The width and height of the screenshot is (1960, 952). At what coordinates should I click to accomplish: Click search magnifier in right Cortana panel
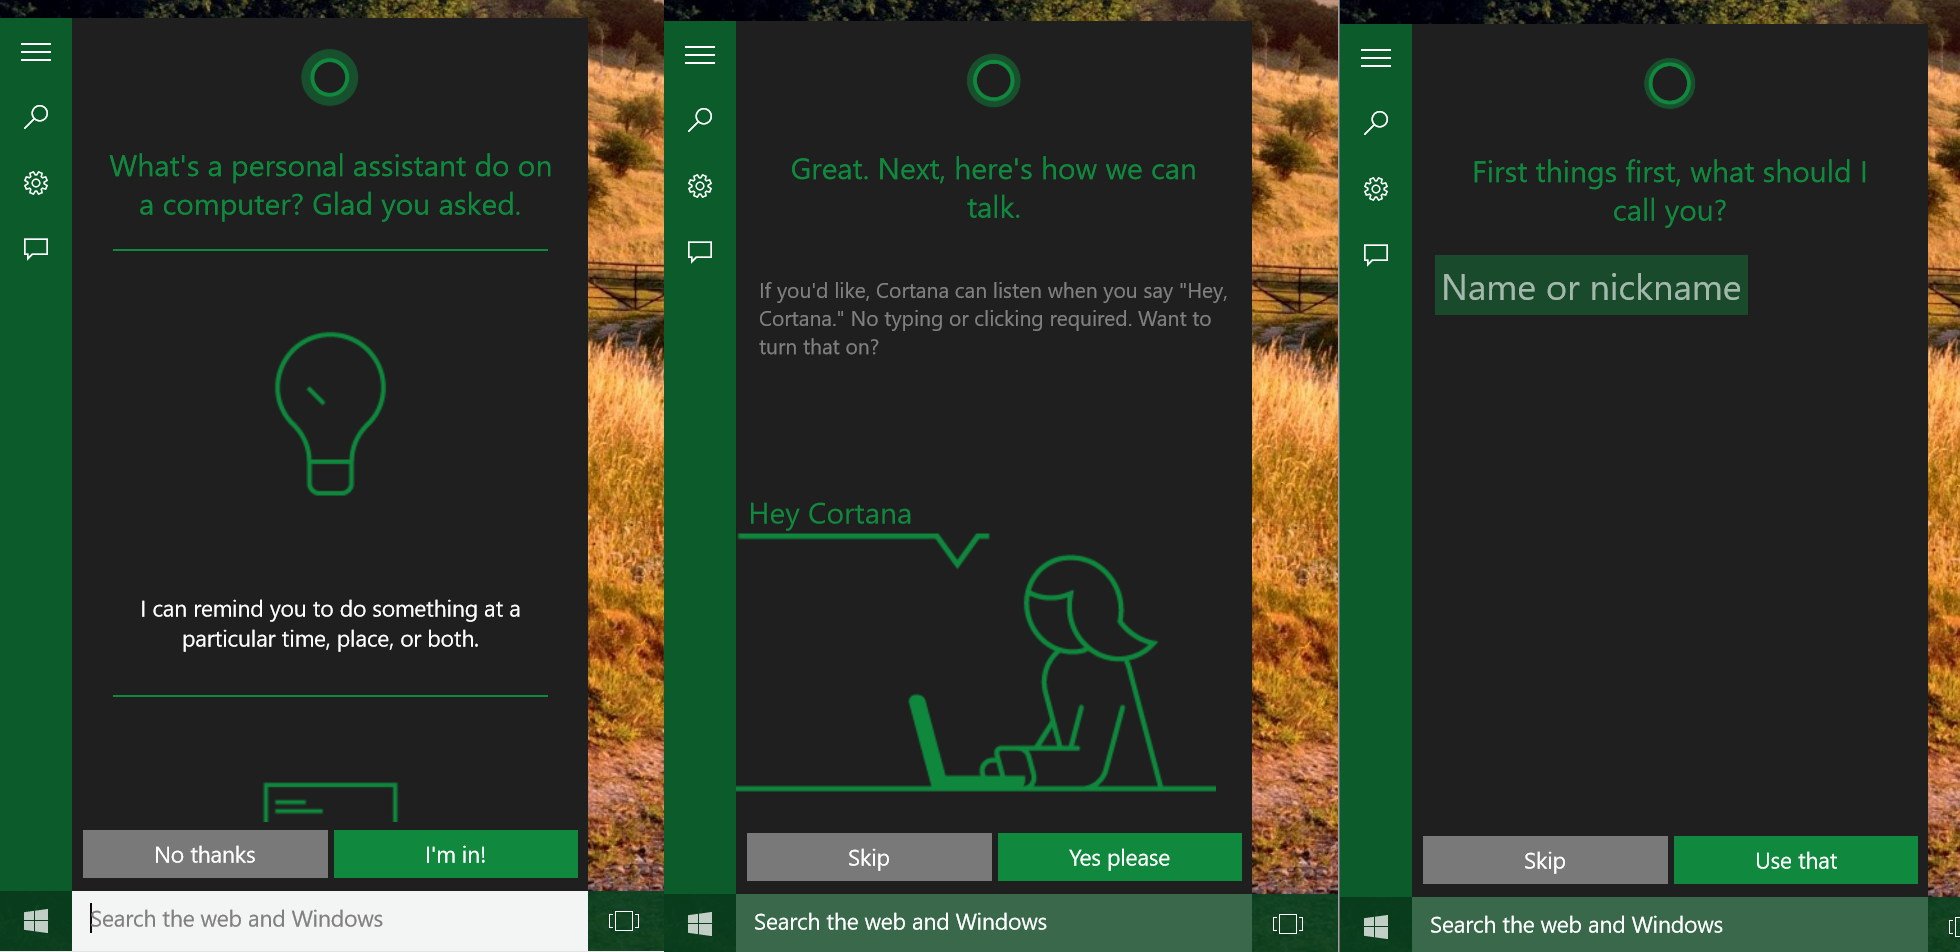[x=1376, y=123]
